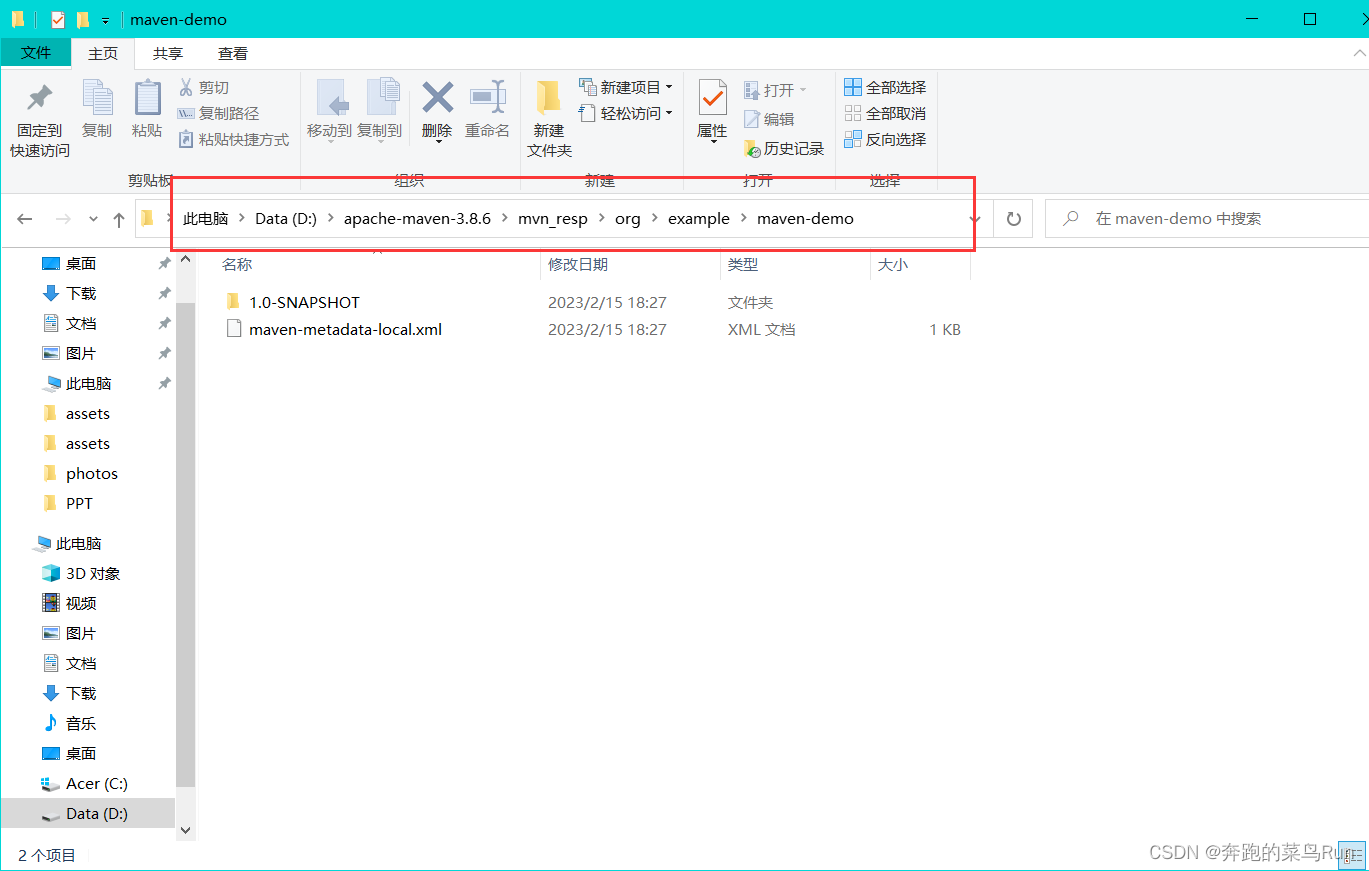
Task: Open the photos folder in navigation pane
Action: pos(91,474)
